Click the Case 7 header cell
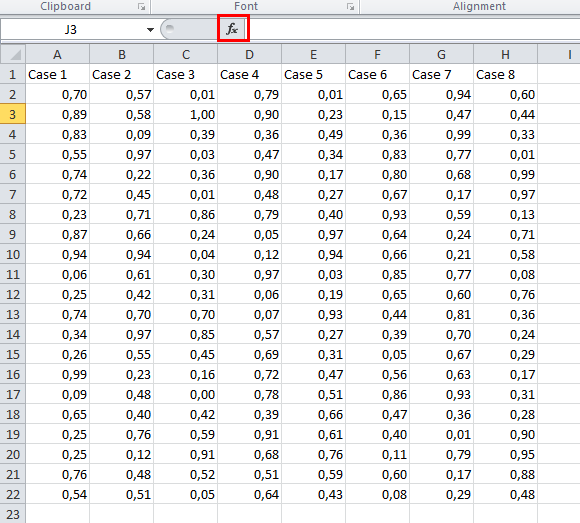 point(442,74)
